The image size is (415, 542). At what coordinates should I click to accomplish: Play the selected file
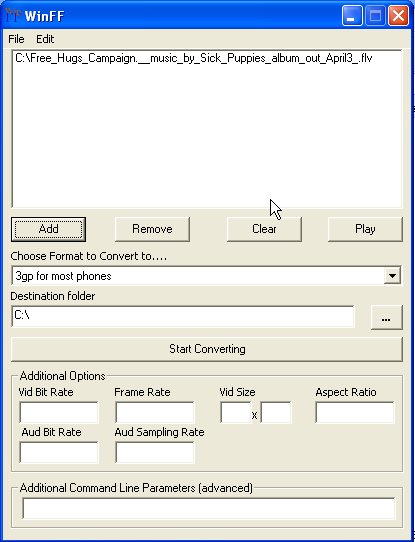pos(365,229)
